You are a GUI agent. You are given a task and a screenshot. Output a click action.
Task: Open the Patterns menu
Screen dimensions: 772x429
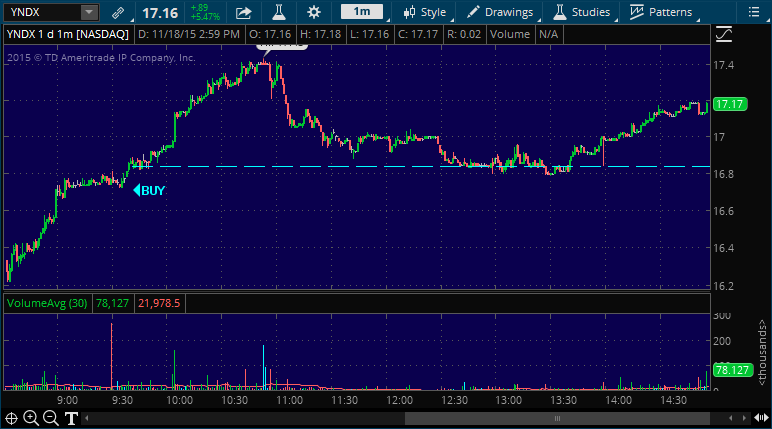tap(661, 12)
